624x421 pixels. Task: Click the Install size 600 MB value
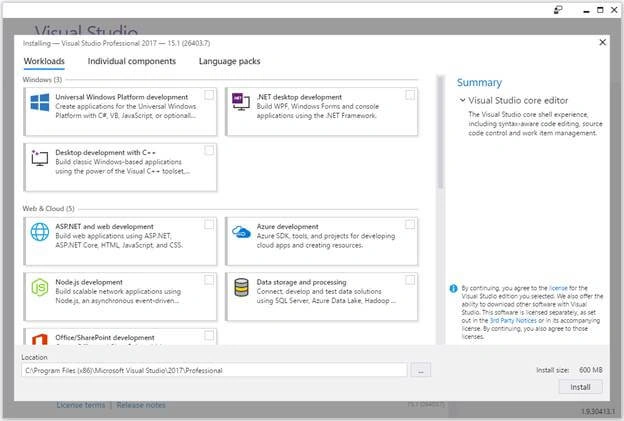pyautogui.click(x=591, y=370)
